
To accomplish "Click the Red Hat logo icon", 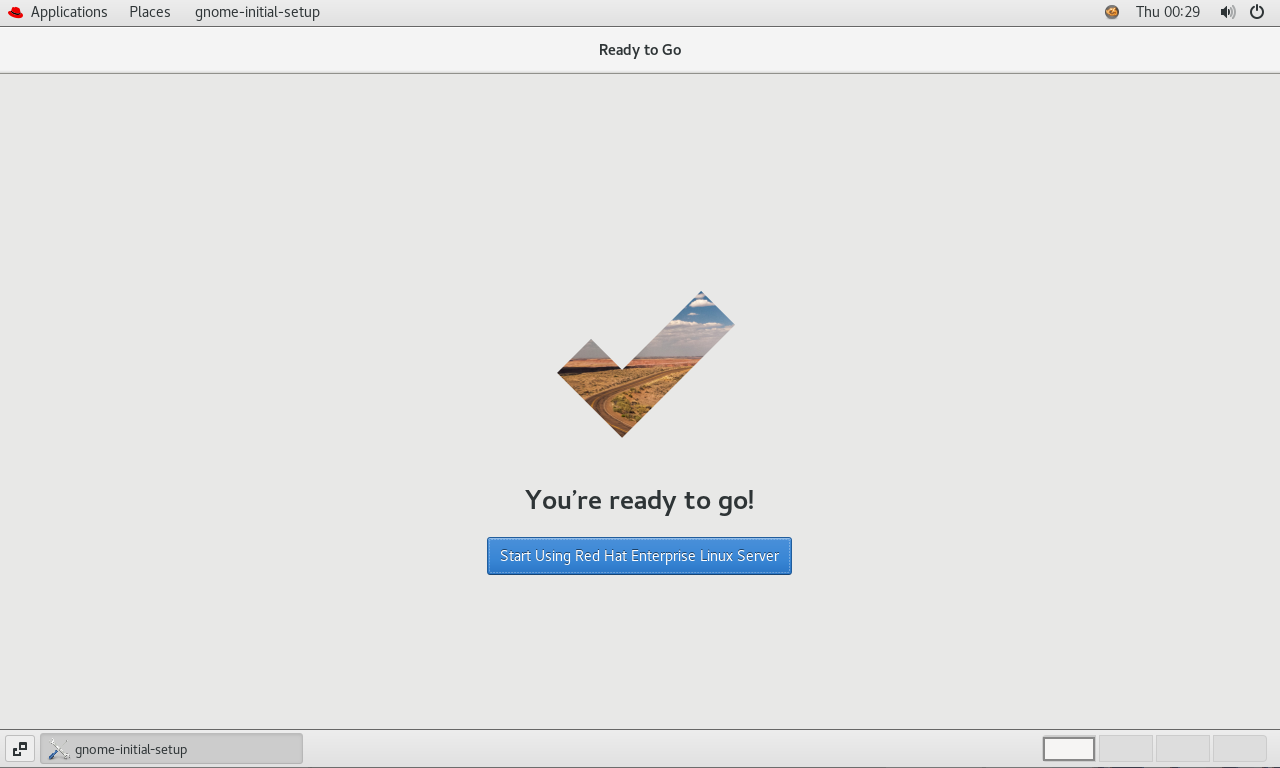I will (x=15, y=12).
